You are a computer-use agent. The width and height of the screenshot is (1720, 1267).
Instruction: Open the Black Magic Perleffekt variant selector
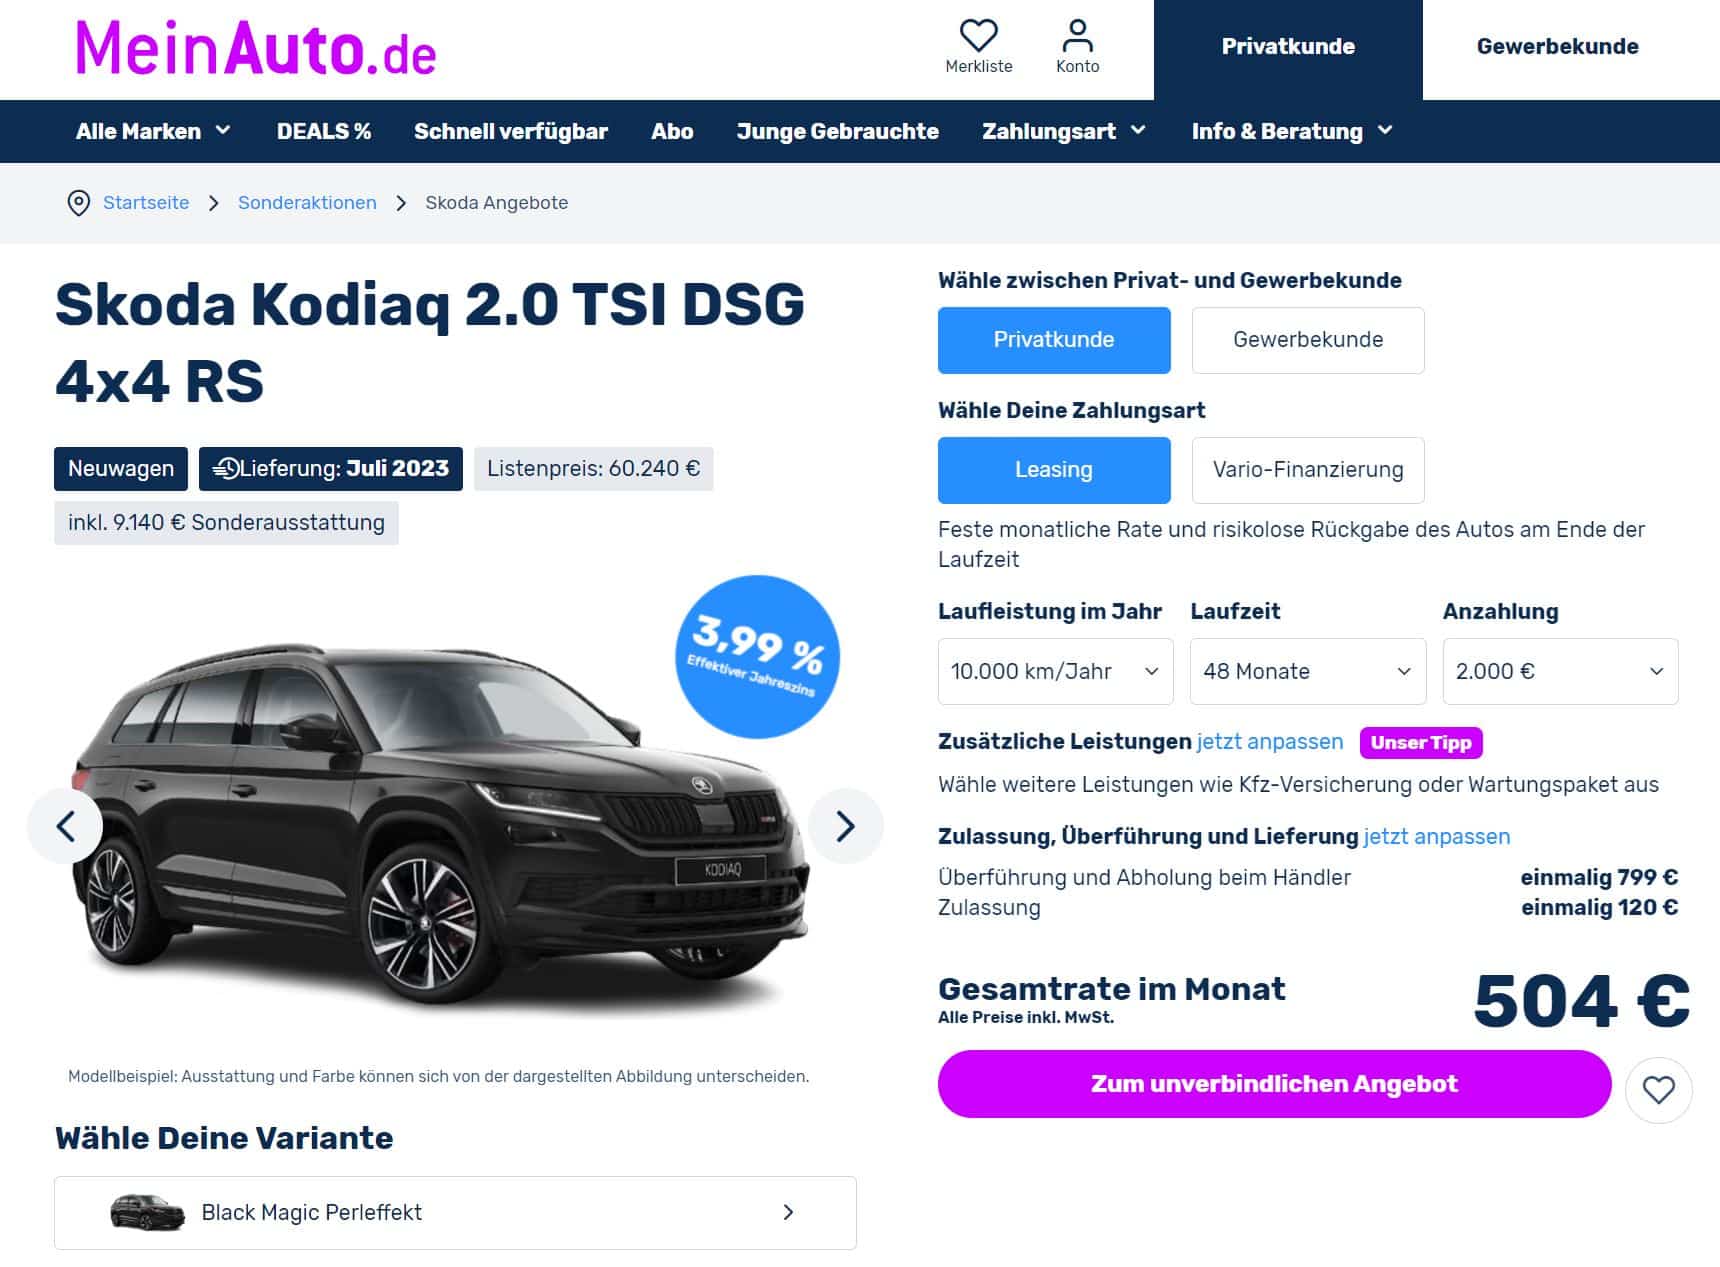pyautogui.click(x=455, y=1213)
